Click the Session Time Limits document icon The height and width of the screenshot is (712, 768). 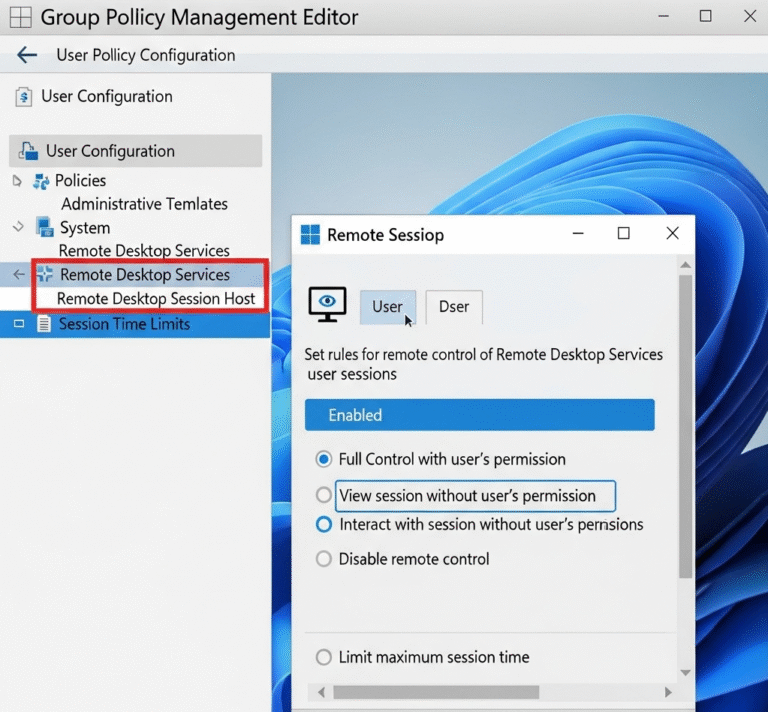coord(44,324)
